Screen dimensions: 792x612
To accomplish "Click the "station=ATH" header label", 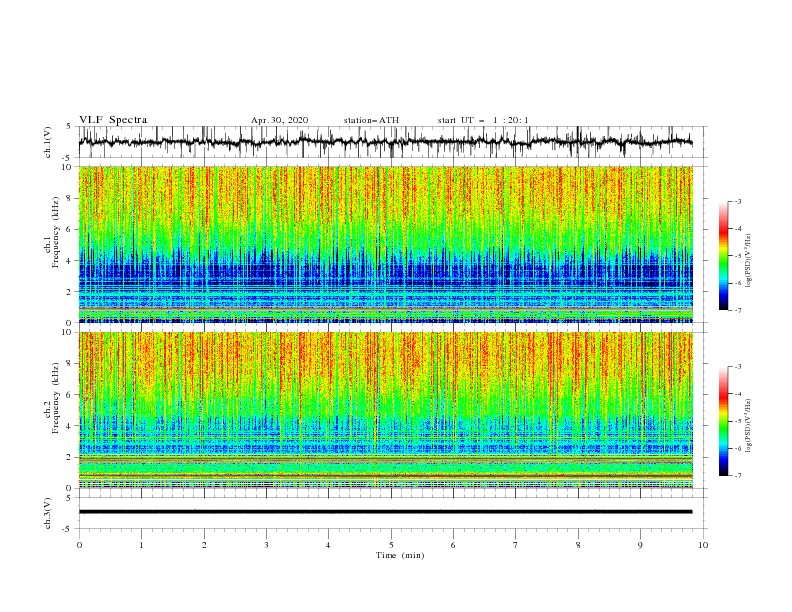I will coord(371,120).
